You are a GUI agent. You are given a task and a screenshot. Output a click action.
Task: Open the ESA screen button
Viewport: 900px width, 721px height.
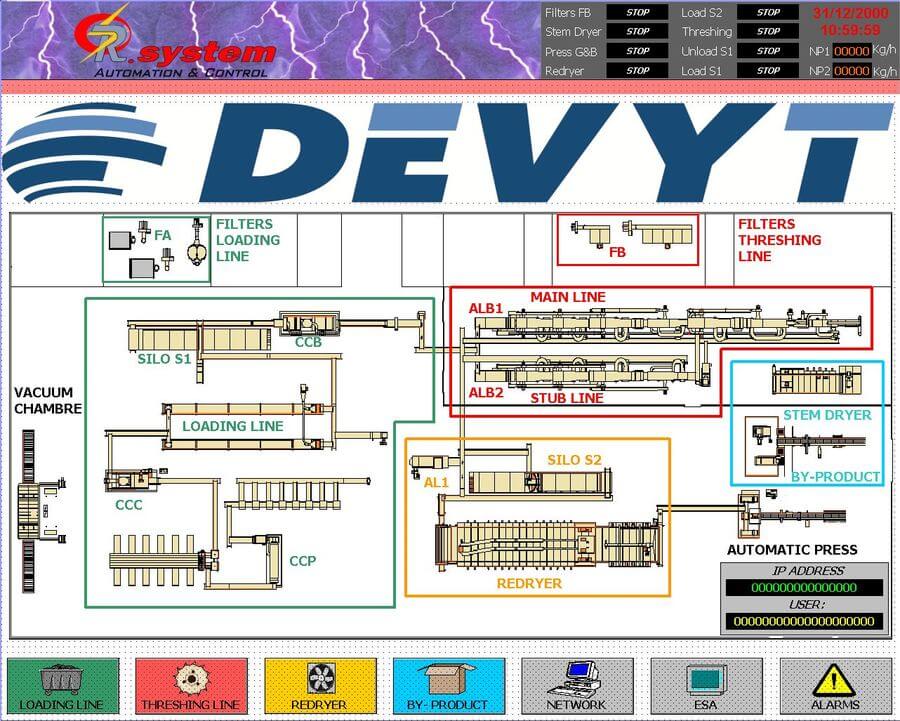point(706,686)
